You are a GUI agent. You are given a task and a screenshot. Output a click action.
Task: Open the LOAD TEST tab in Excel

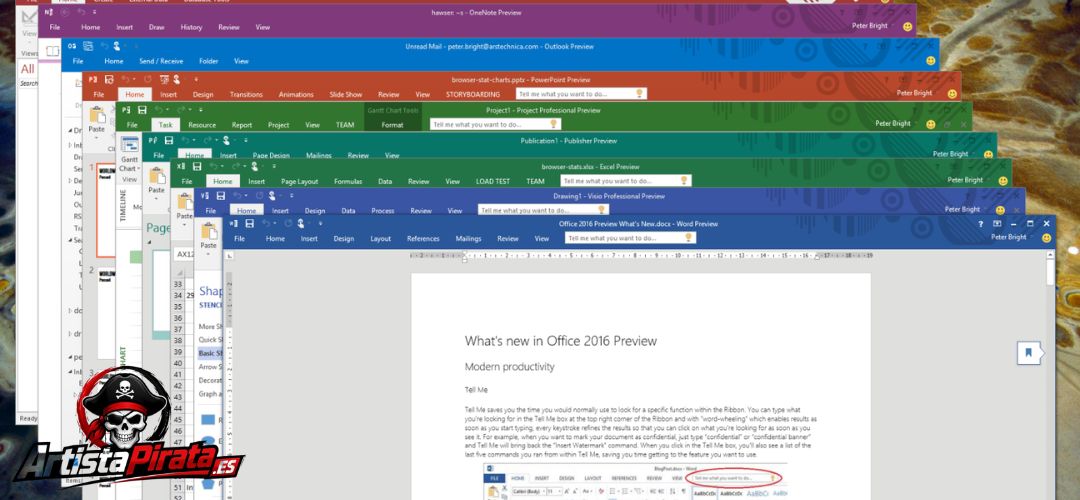(492, 182)
